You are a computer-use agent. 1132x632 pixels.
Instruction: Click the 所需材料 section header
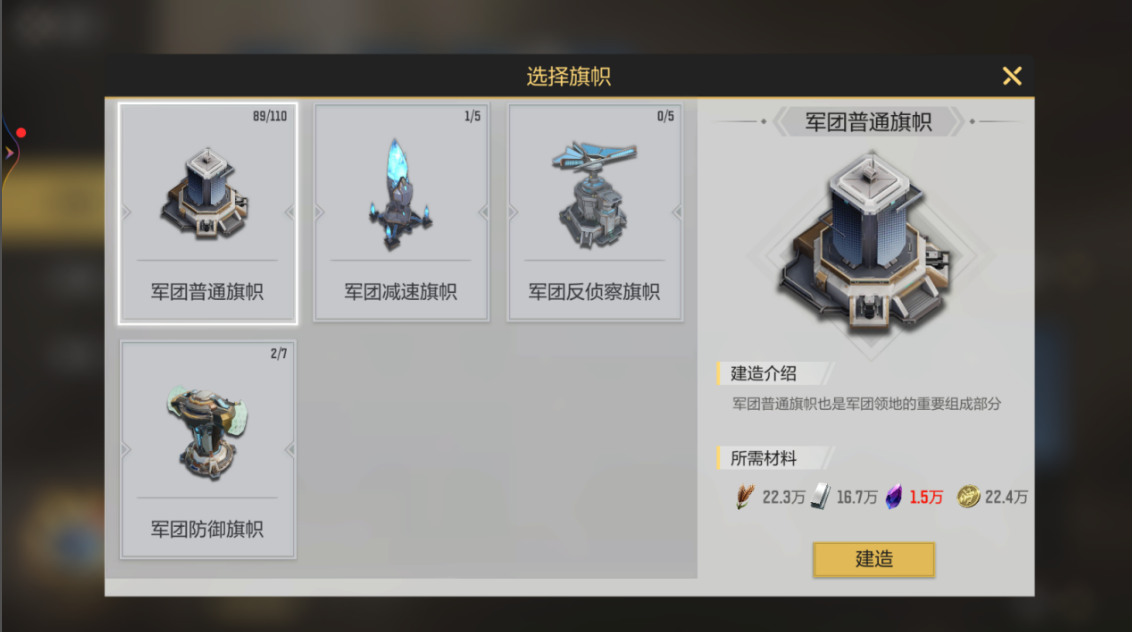[x=764, y=458]
